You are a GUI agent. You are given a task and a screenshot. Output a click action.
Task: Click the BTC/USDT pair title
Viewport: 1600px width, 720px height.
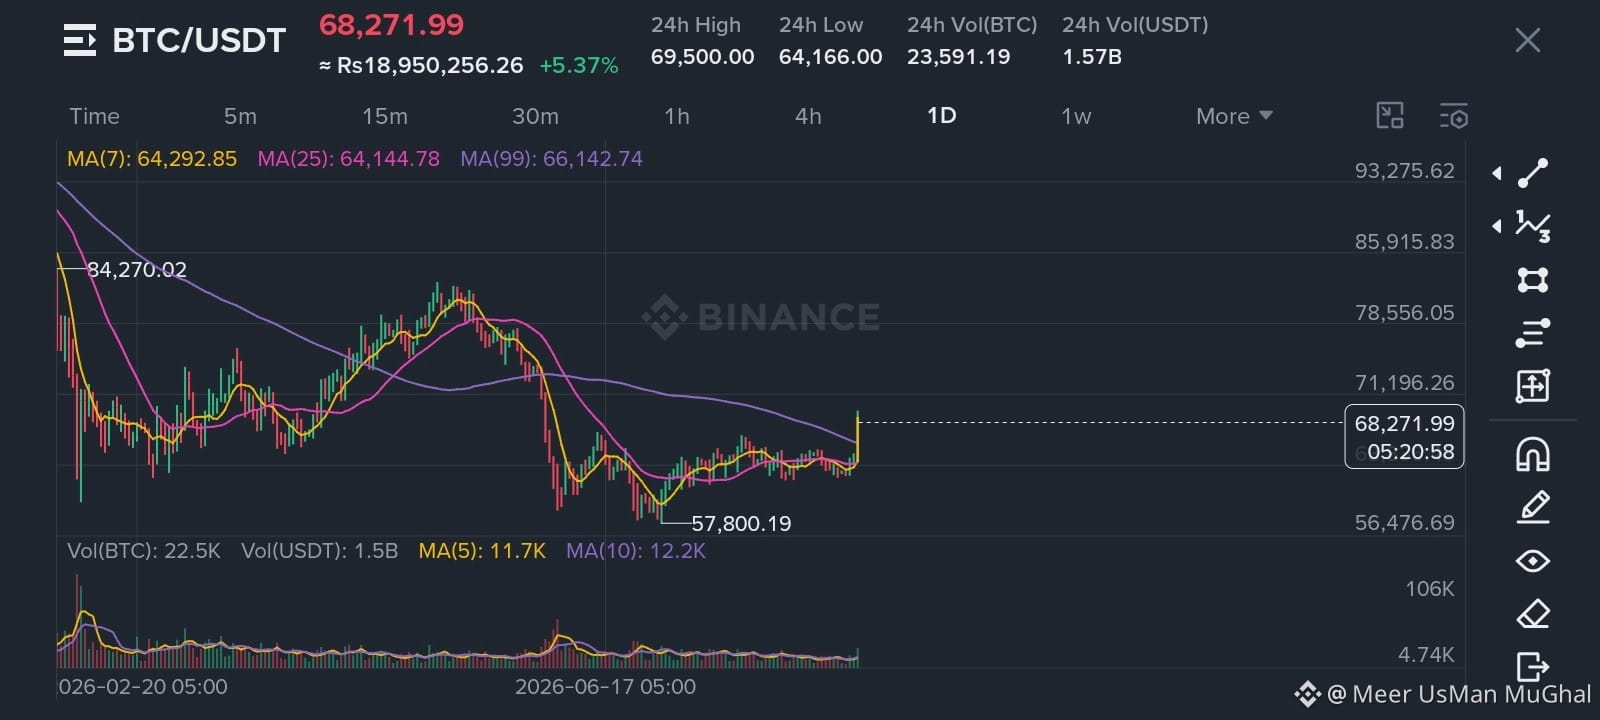tap(199, 40)
